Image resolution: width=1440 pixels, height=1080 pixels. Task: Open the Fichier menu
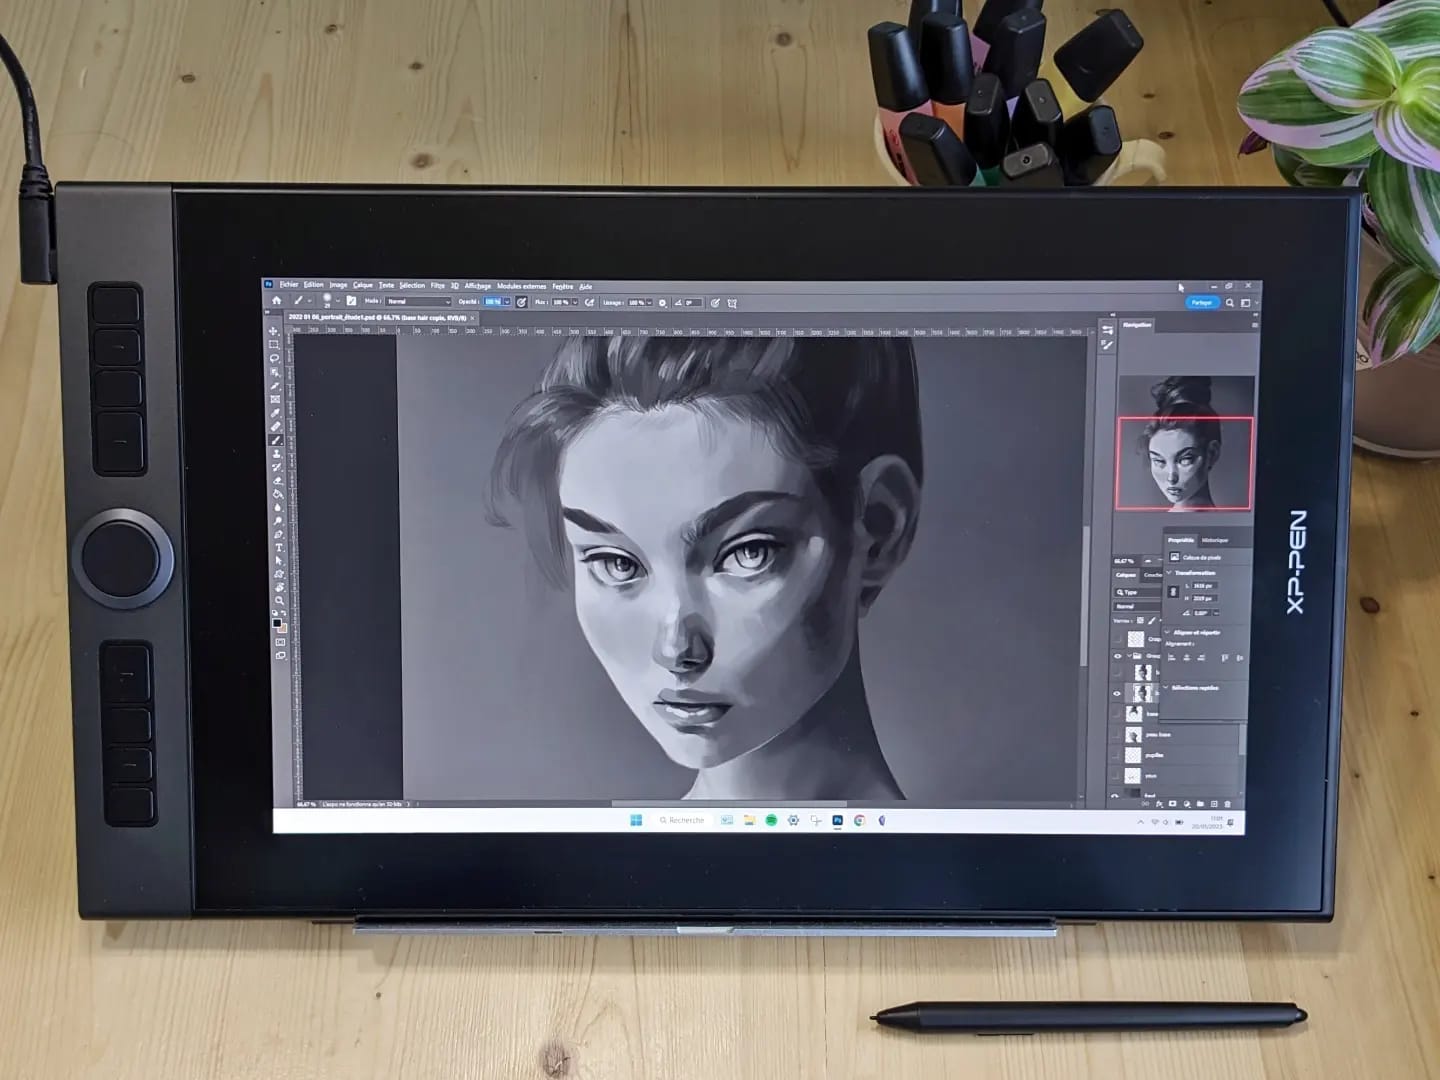coord(289,285)
